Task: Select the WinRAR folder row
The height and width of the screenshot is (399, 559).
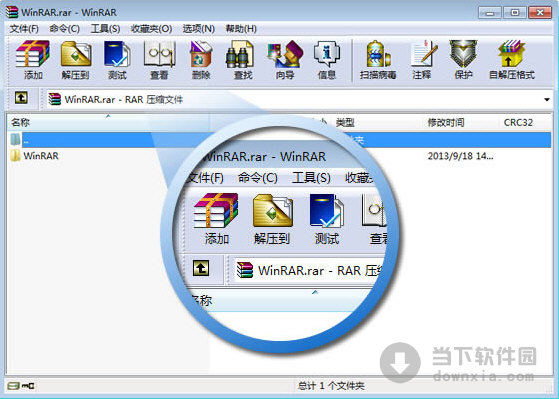Action: [x=280, y=156]
